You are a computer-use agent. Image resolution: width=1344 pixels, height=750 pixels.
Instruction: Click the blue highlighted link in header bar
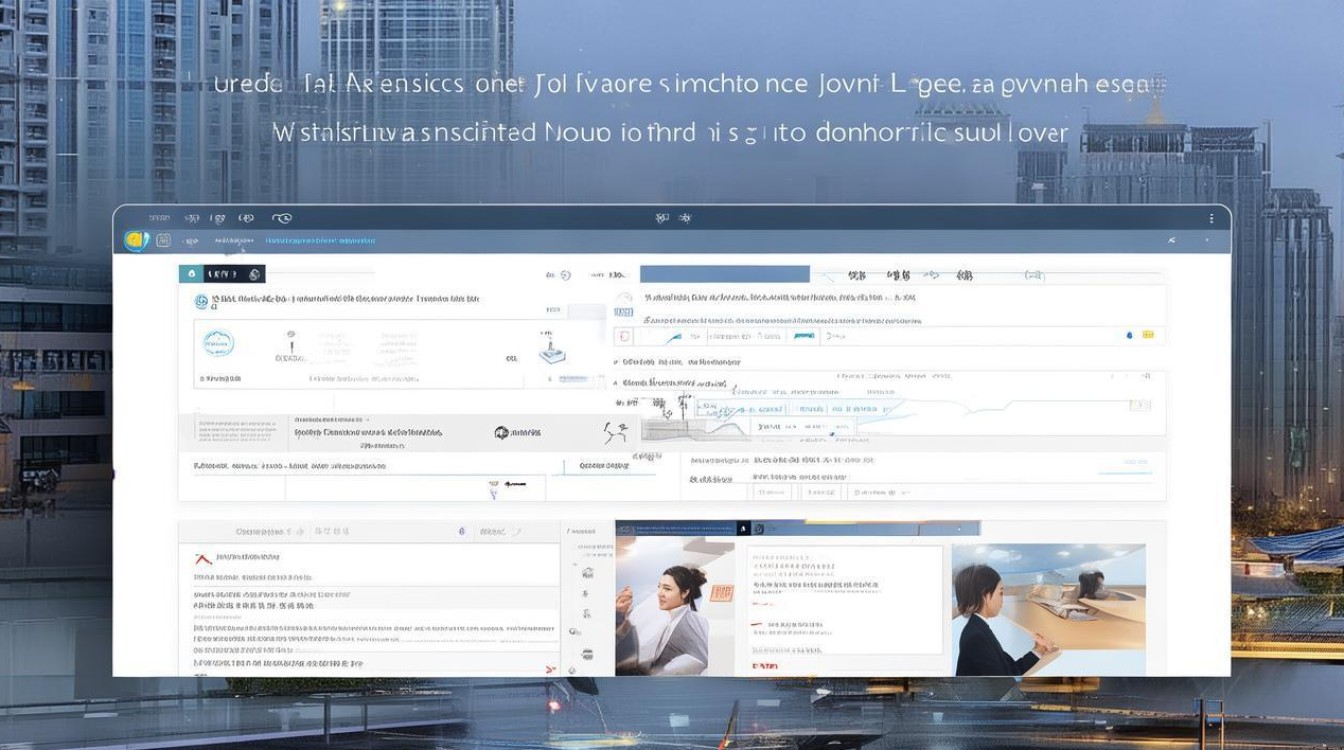coord(320,241)
